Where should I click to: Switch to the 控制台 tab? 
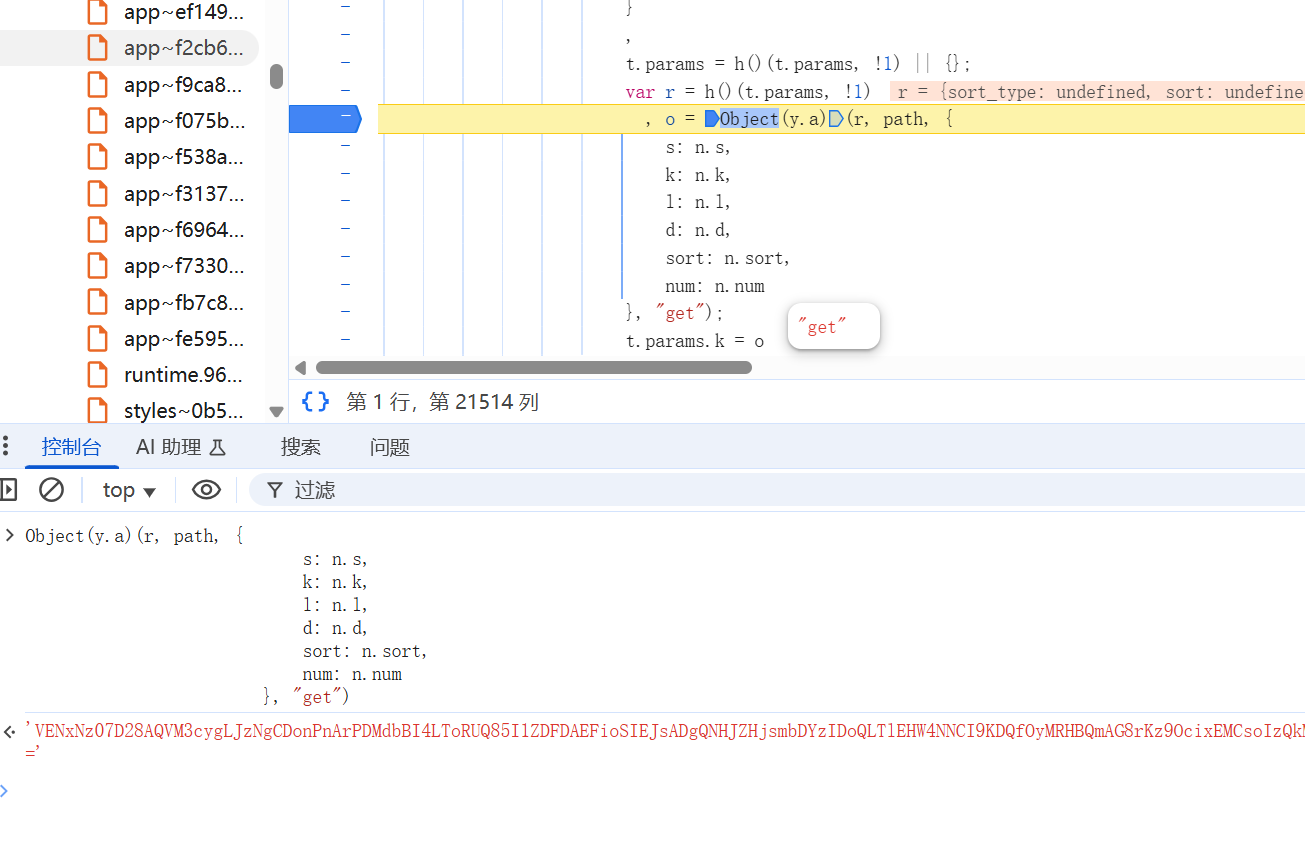pyautogui.click(x=72, y=447)
